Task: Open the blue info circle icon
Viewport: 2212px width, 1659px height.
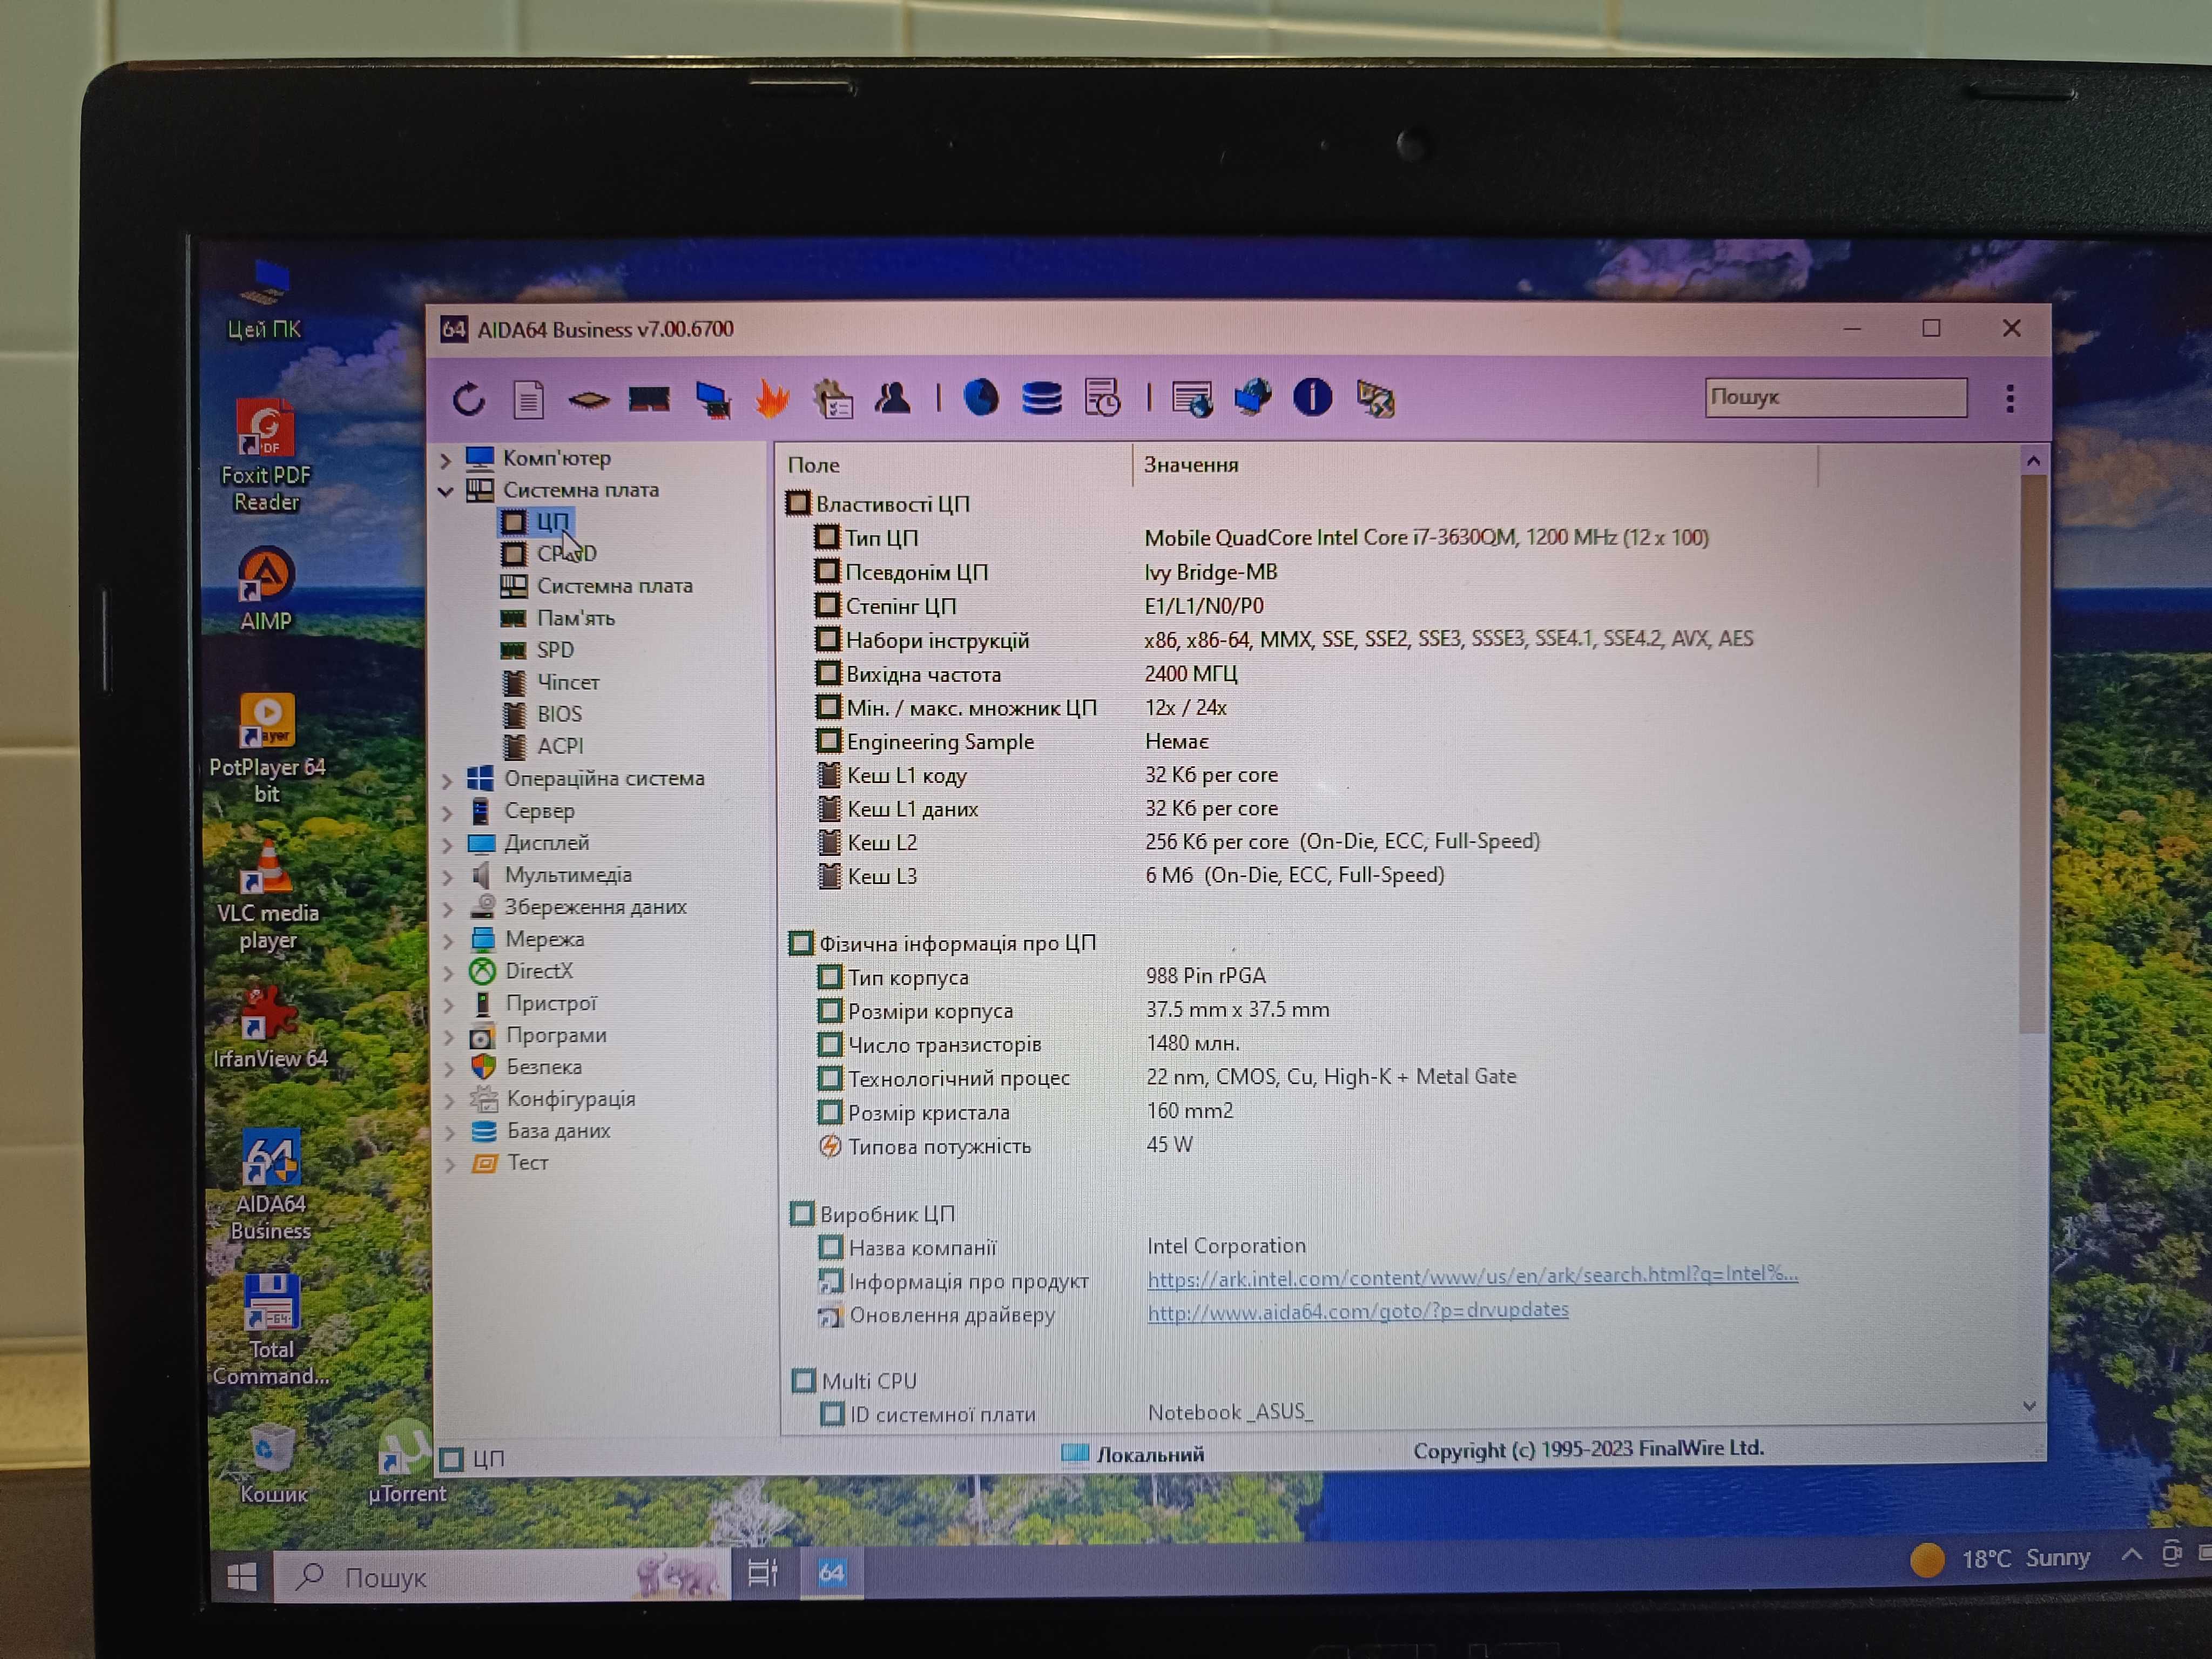Action: point(1312,397)
